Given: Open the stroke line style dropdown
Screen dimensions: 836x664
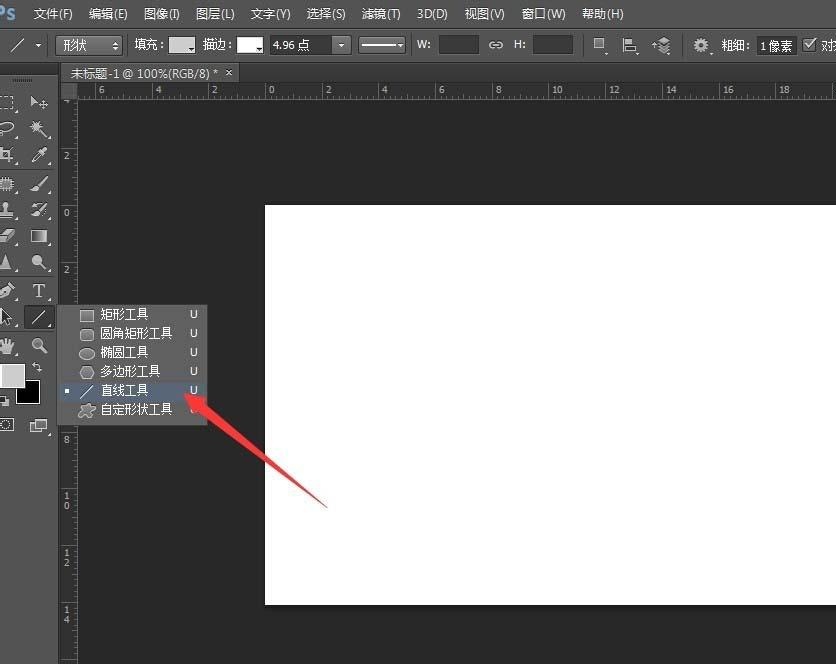Looking at the screenshot, I should (382, 45).
